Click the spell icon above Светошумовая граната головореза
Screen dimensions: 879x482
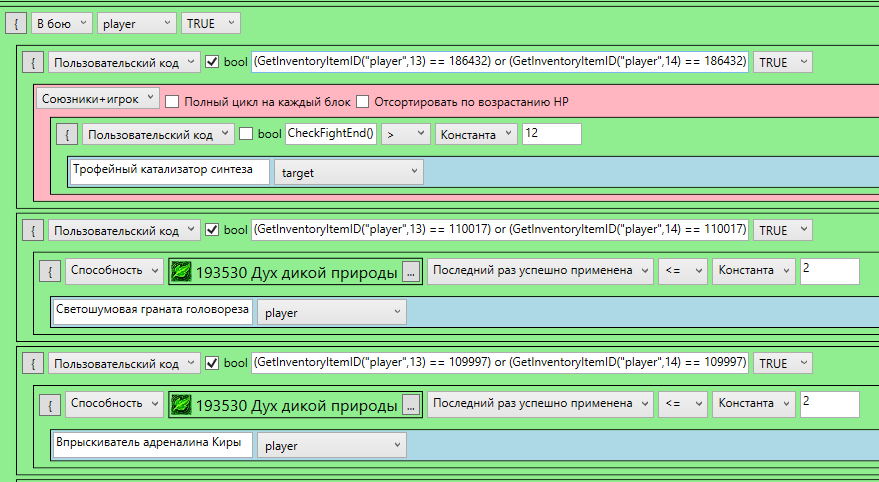pos(181,271)
